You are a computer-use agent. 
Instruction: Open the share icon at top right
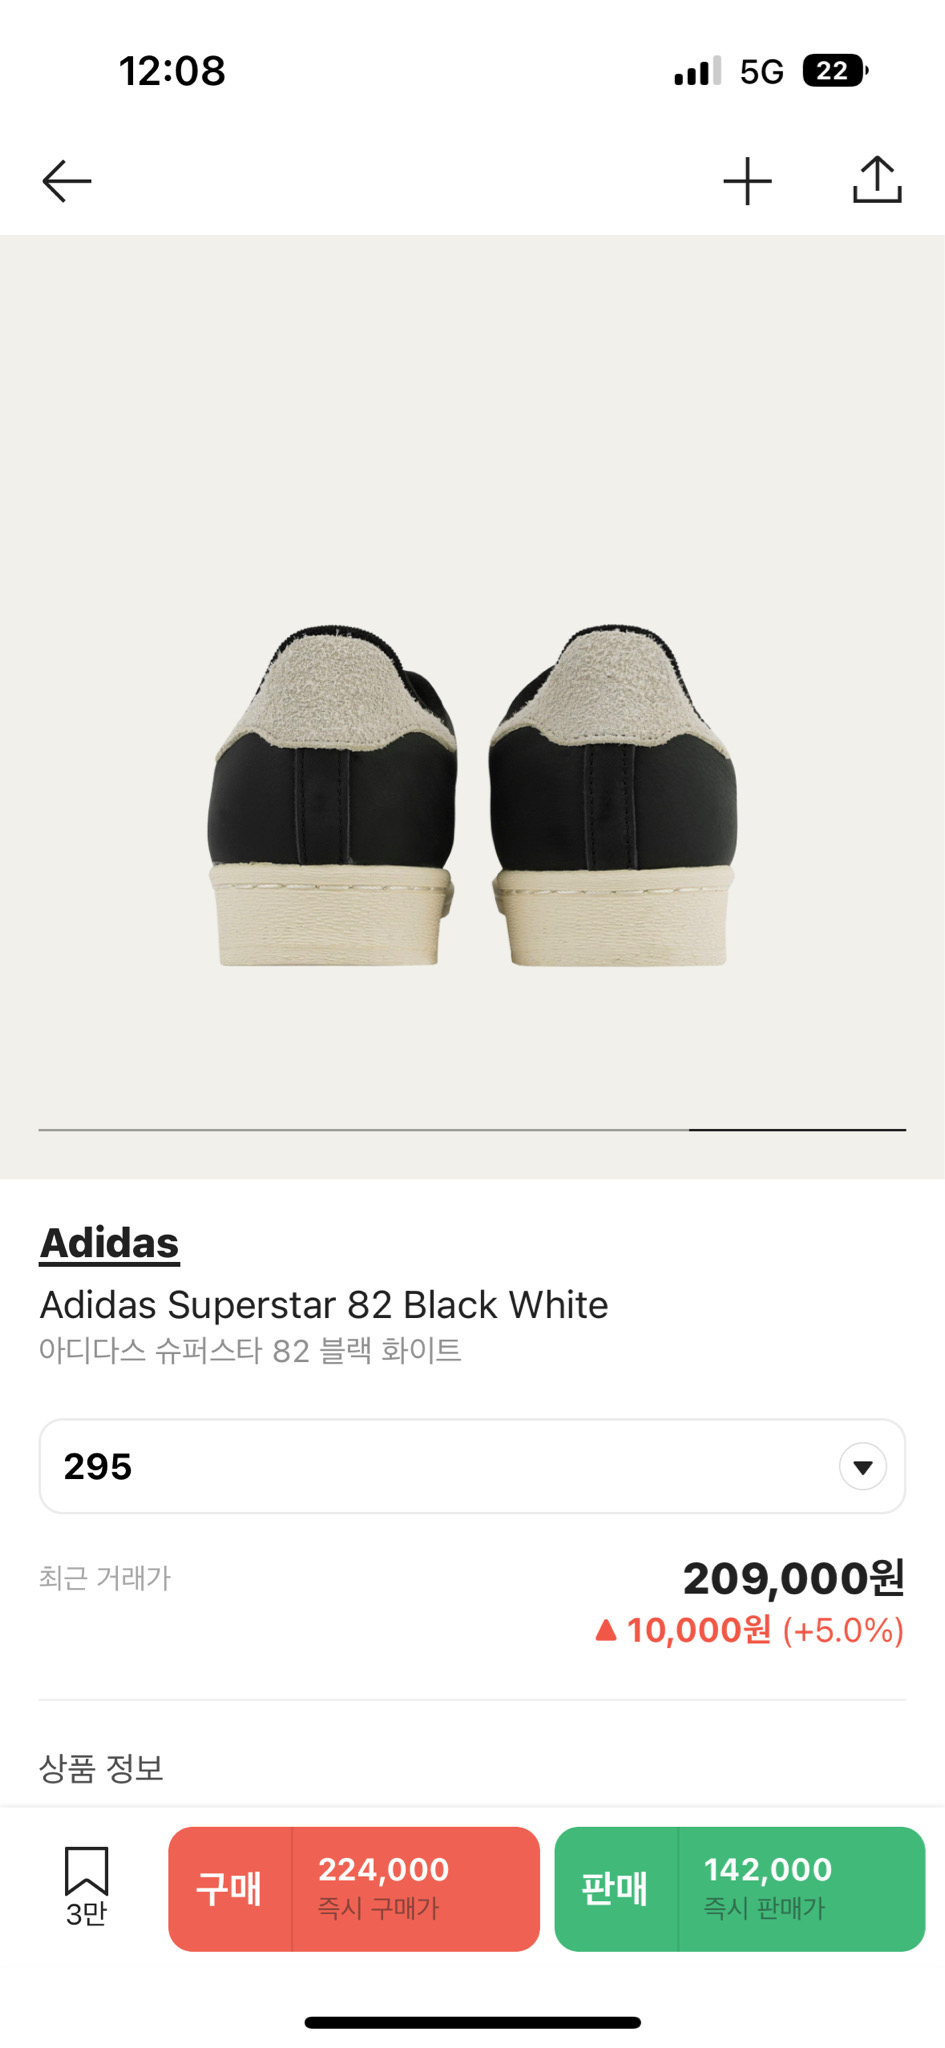click(x=877, y=180)
